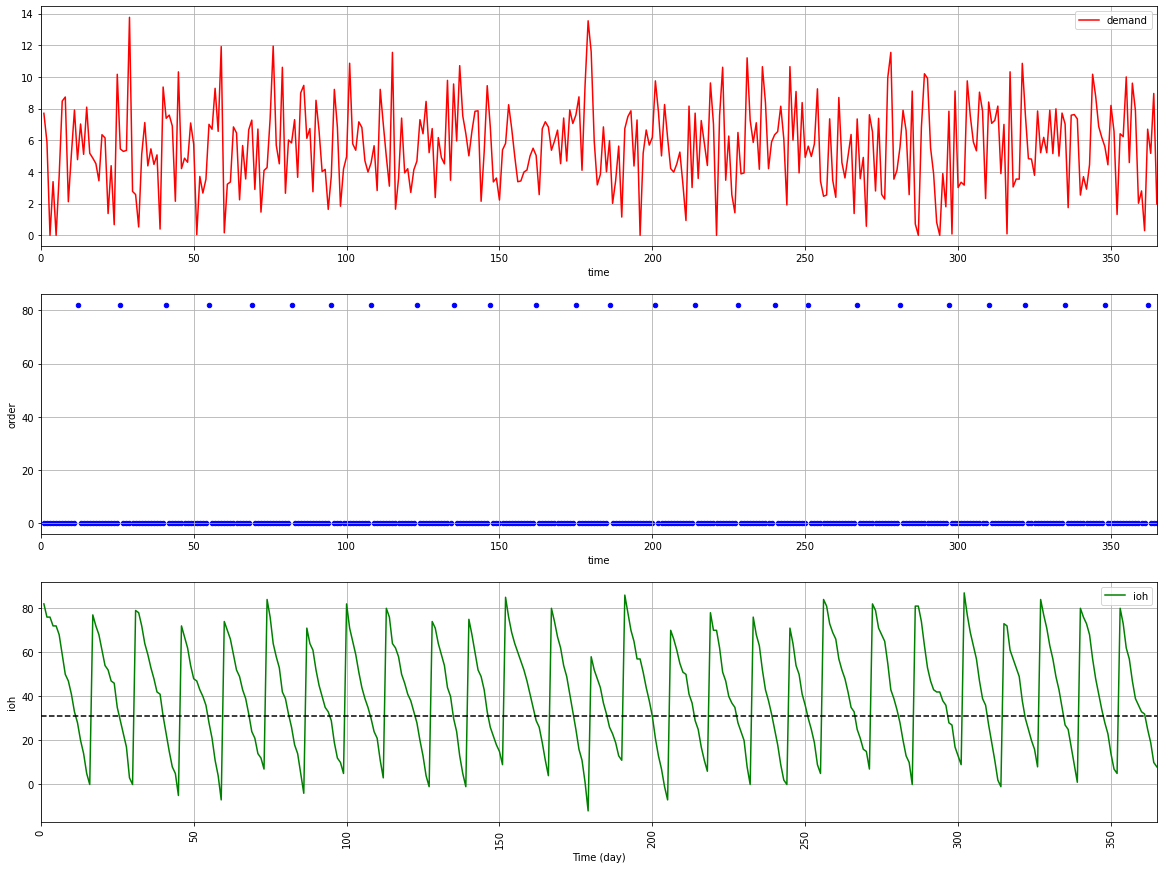Click the ioh curve's lowest dip near day 179

click(x=588, y=810)
